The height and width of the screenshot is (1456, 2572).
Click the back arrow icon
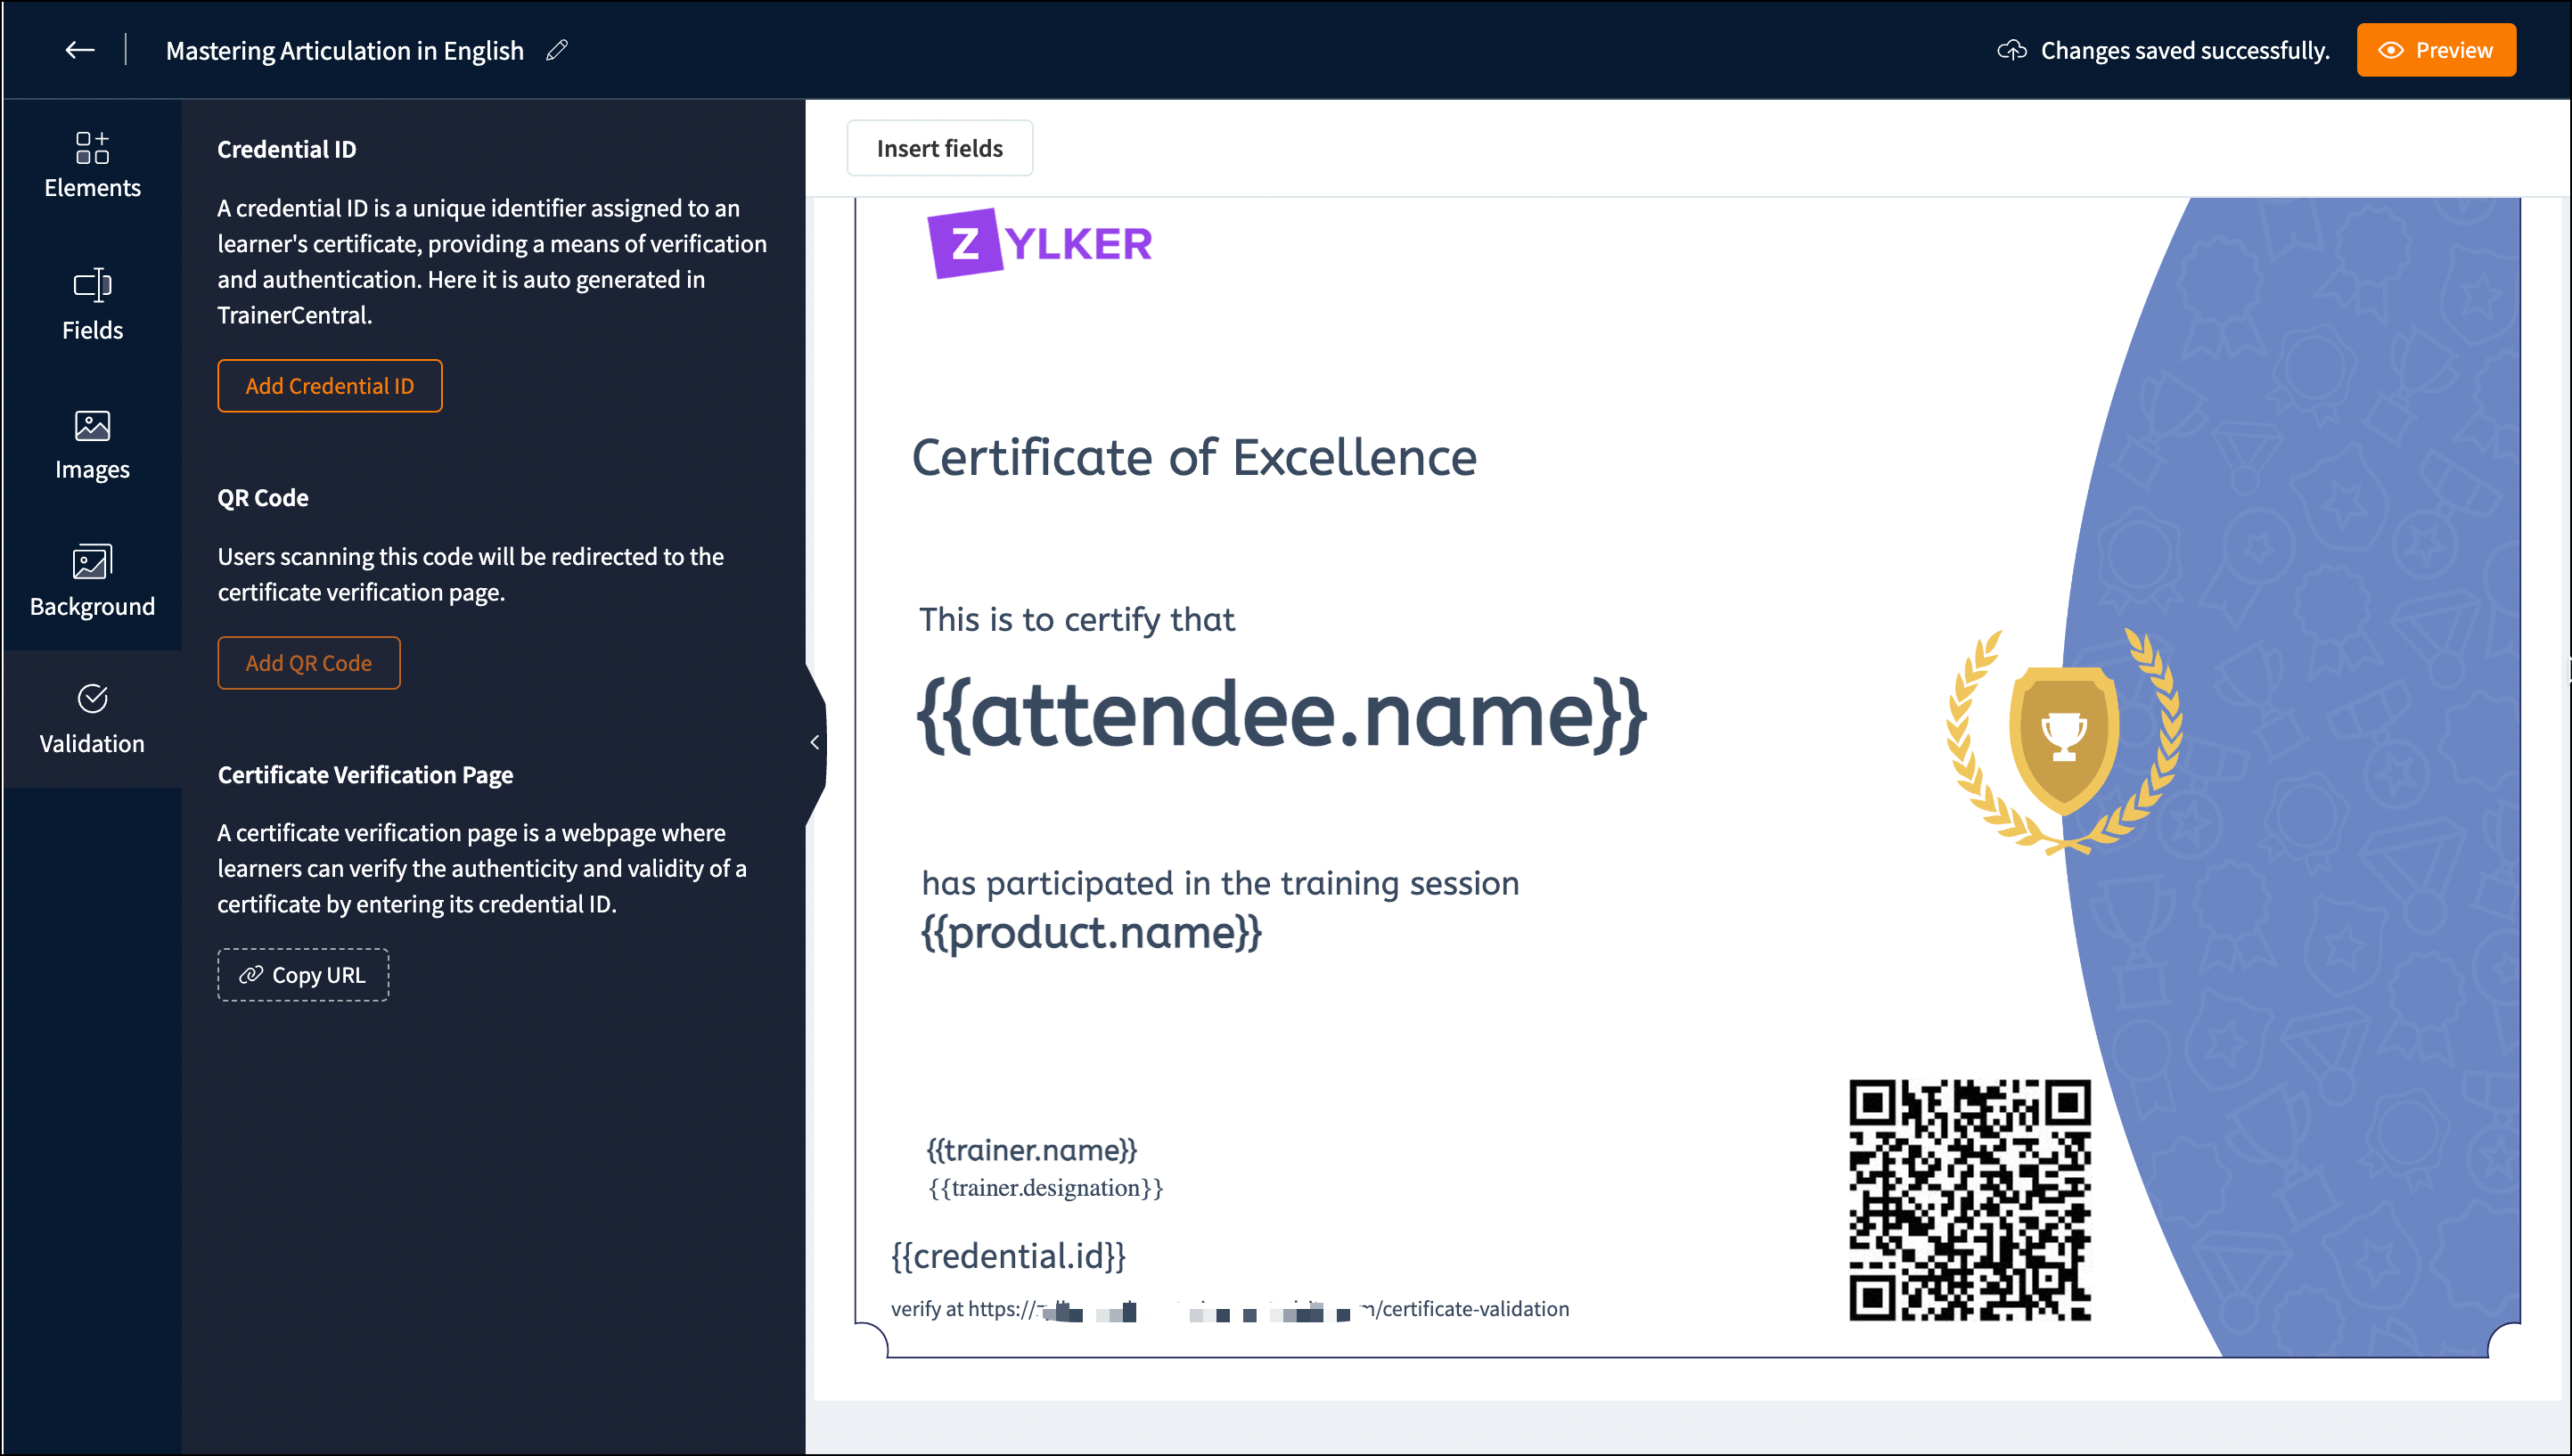tap(79, 50)
